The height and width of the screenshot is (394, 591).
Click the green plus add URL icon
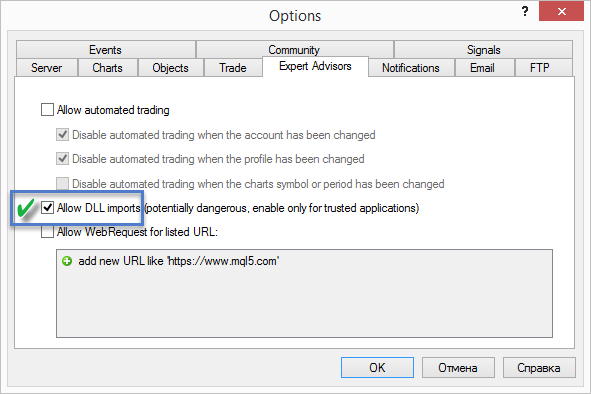(x=67, y=261)
